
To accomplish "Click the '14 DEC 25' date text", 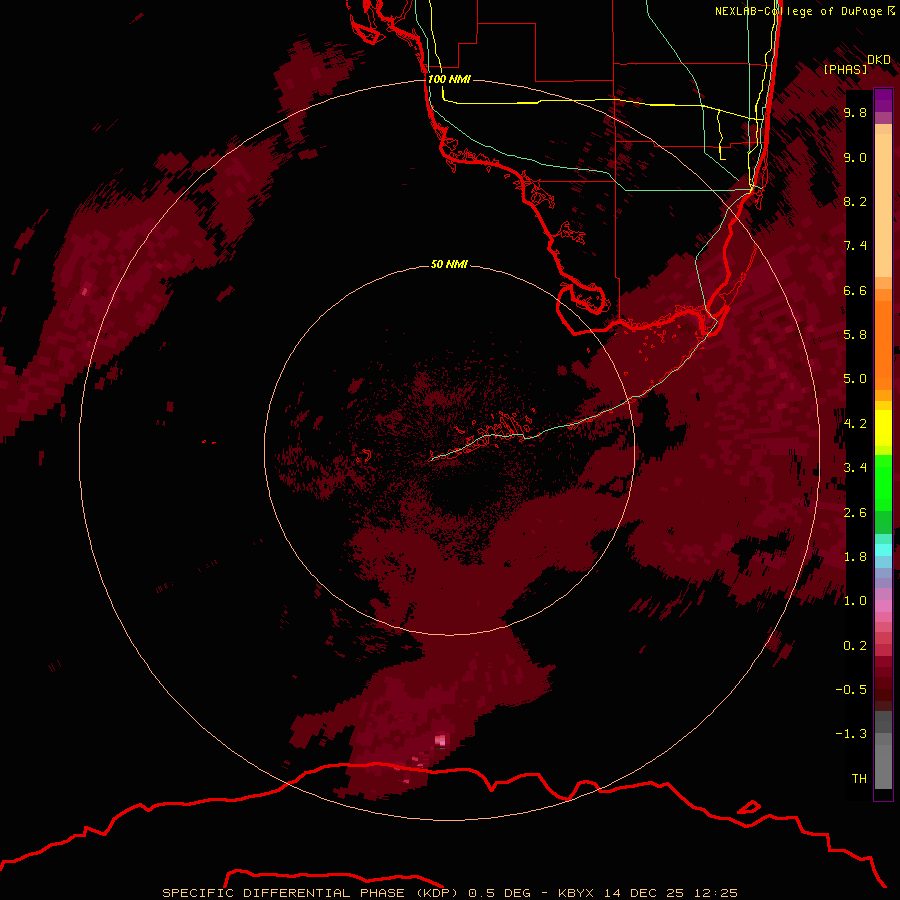I will tap(643, 893).
